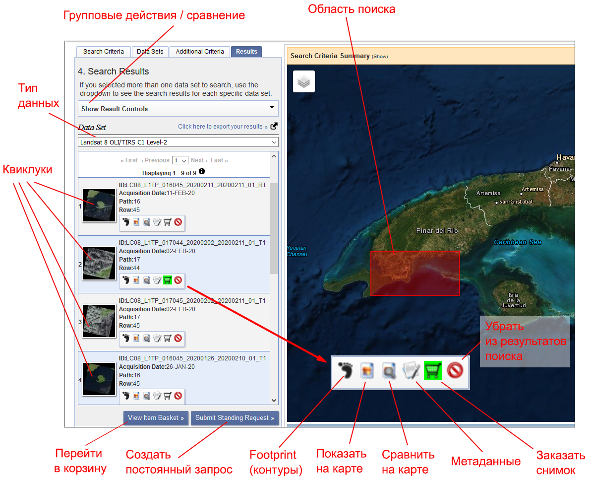Click Submit Standing Request button

[x=235, y=418]
